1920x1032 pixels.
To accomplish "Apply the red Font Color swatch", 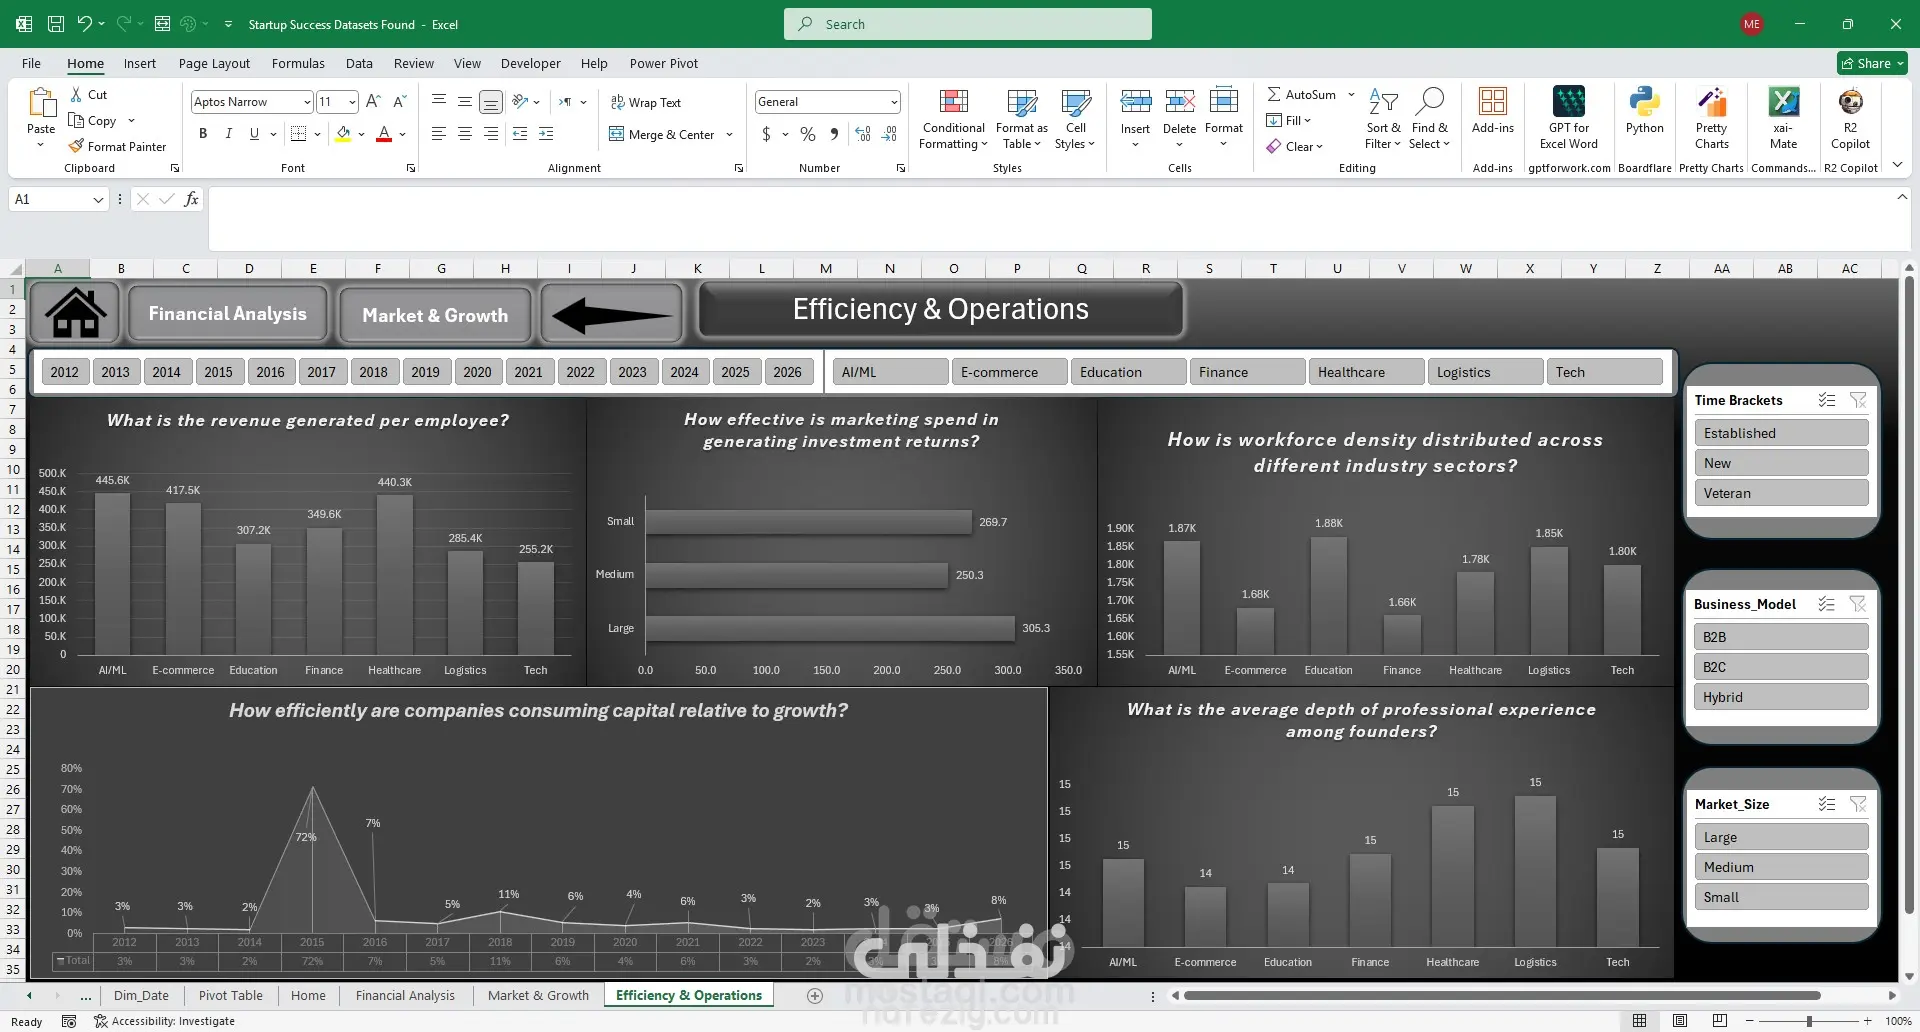I will point(384,134).
